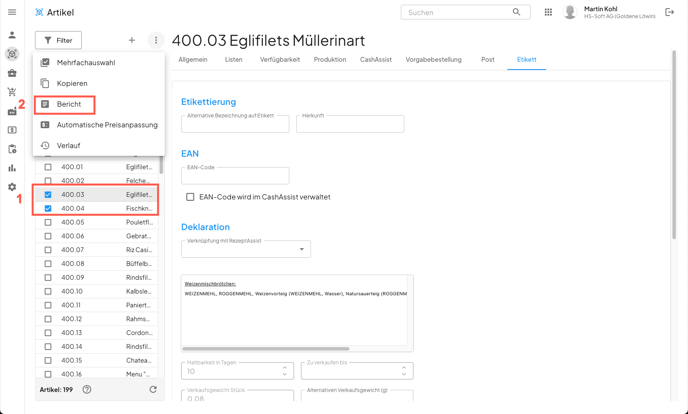Select the Etikett tab
This screenshot has width=688, height=414.
tap(527, 60)
